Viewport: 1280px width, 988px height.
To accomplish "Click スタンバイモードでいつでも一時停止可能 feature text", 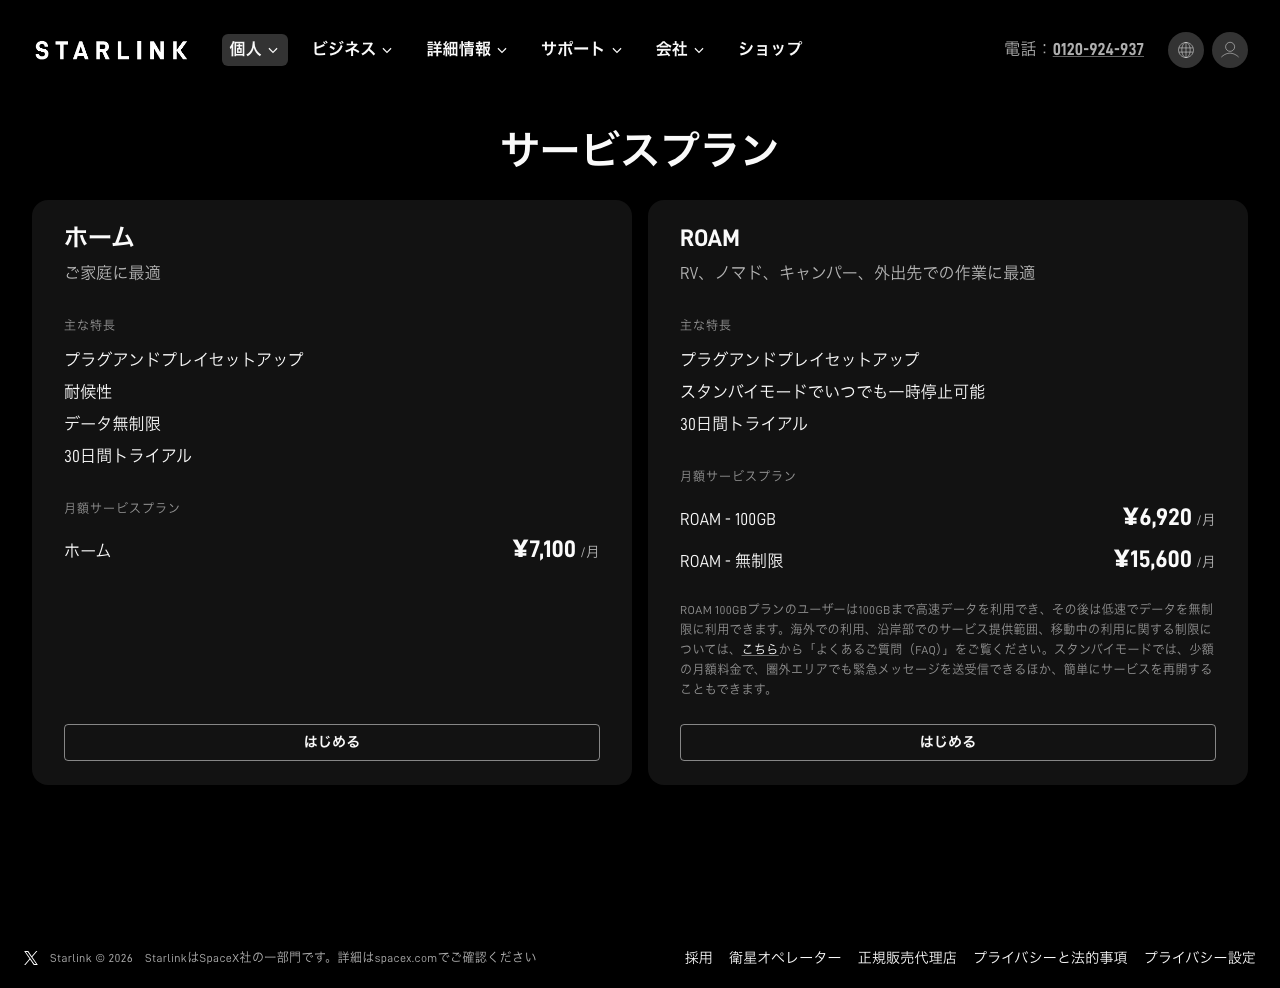I will [833, 392].
